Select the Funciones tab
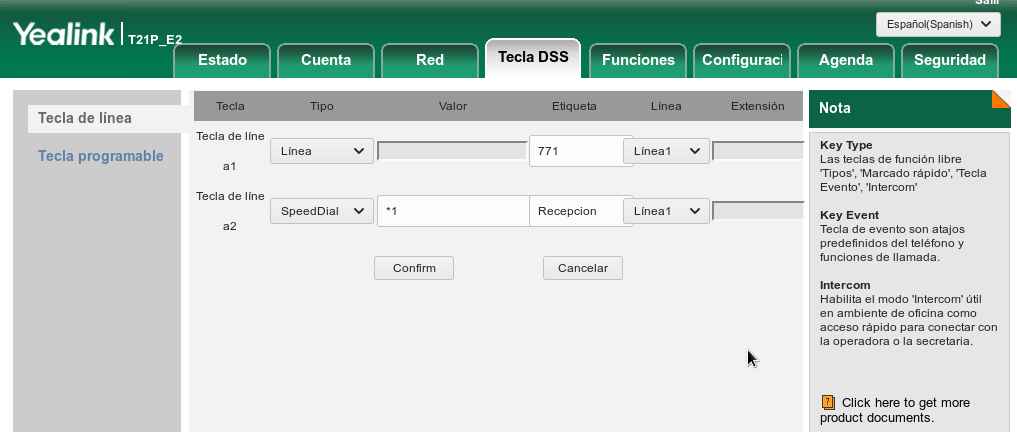Image resolution: width=1017 pixels, height=432 pixels. 638,60
